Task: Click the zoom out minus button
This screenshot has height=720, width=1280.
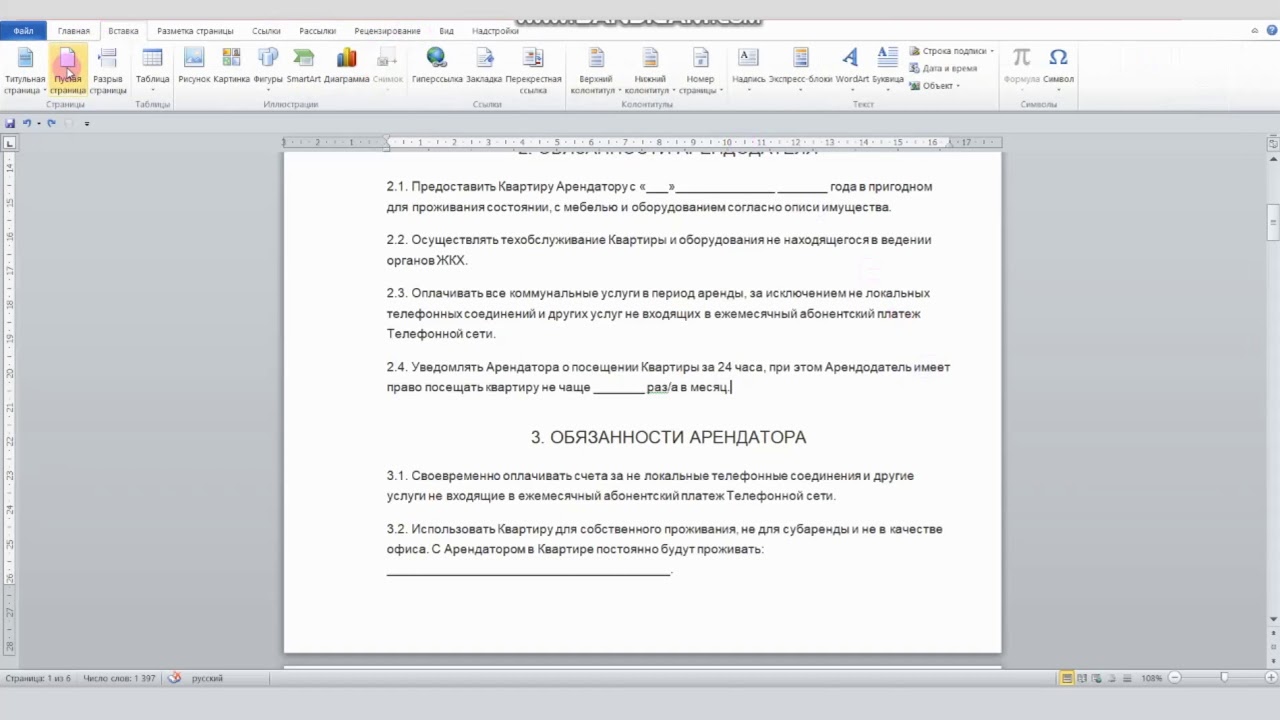Action: point(1175,678)
